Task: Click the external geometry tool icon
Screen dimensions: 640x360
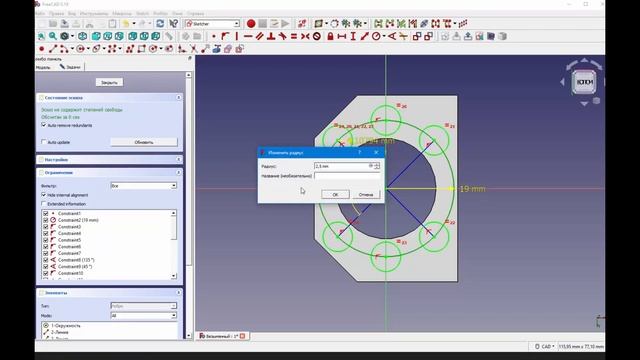Action: (x=216, y=49)
